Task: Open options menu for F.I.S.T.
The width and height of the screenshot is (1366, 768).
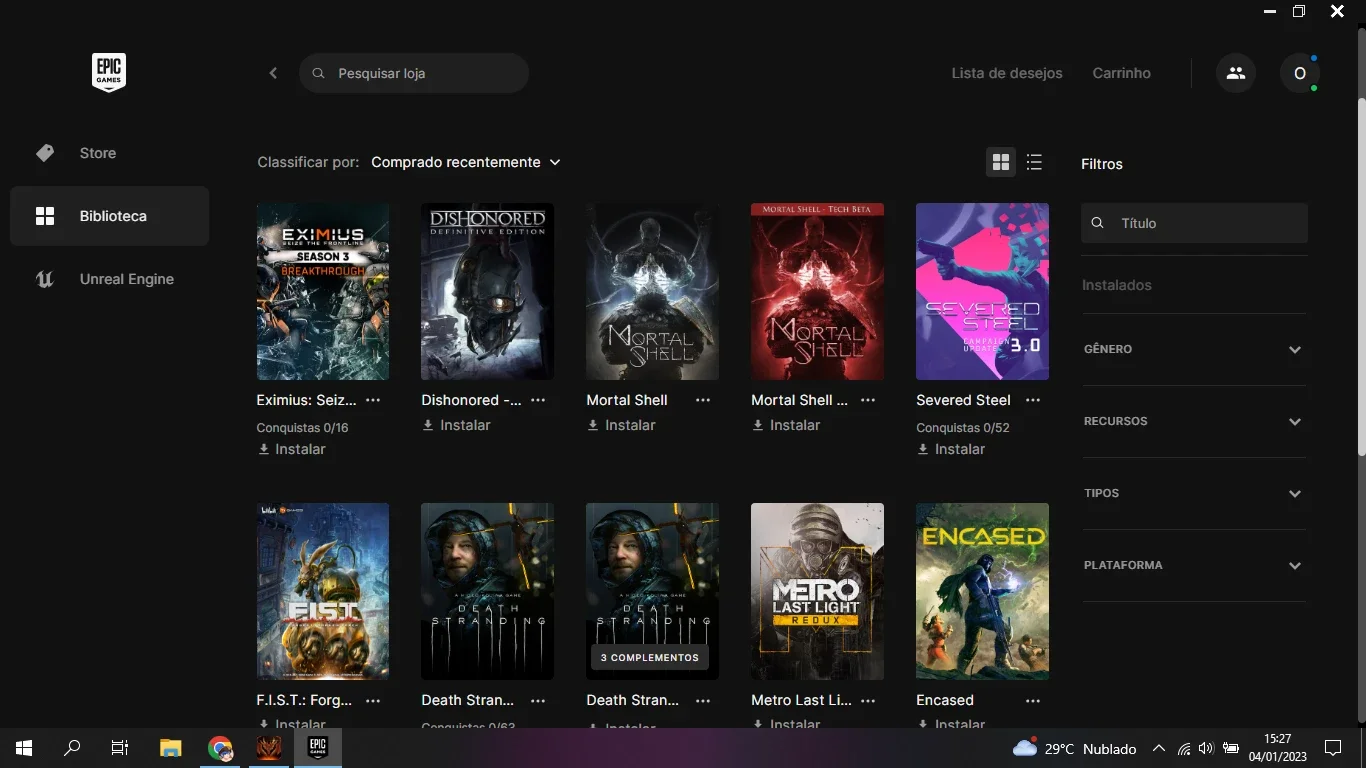Action: (x=373, y=700)
